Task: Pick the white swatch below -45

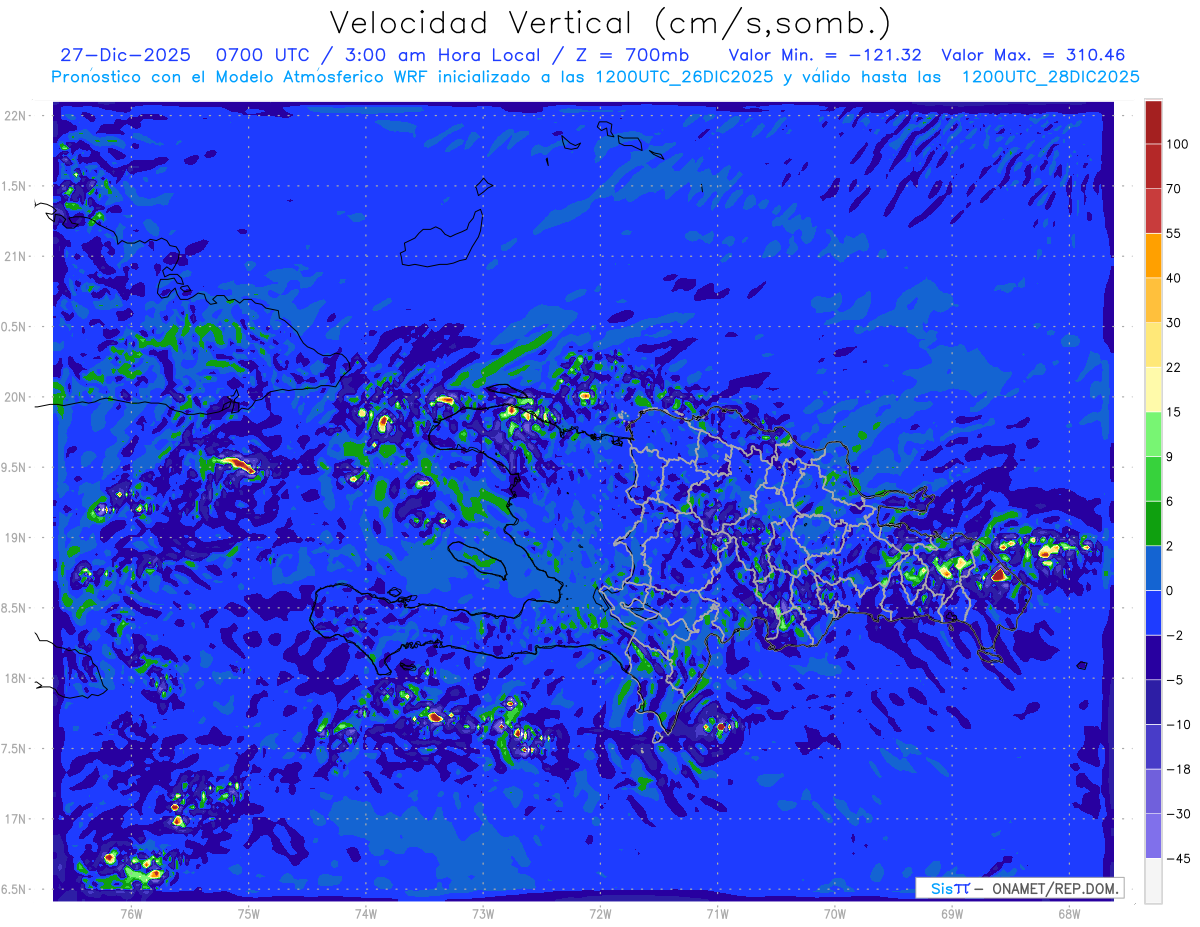Action: pos(1153,880)
